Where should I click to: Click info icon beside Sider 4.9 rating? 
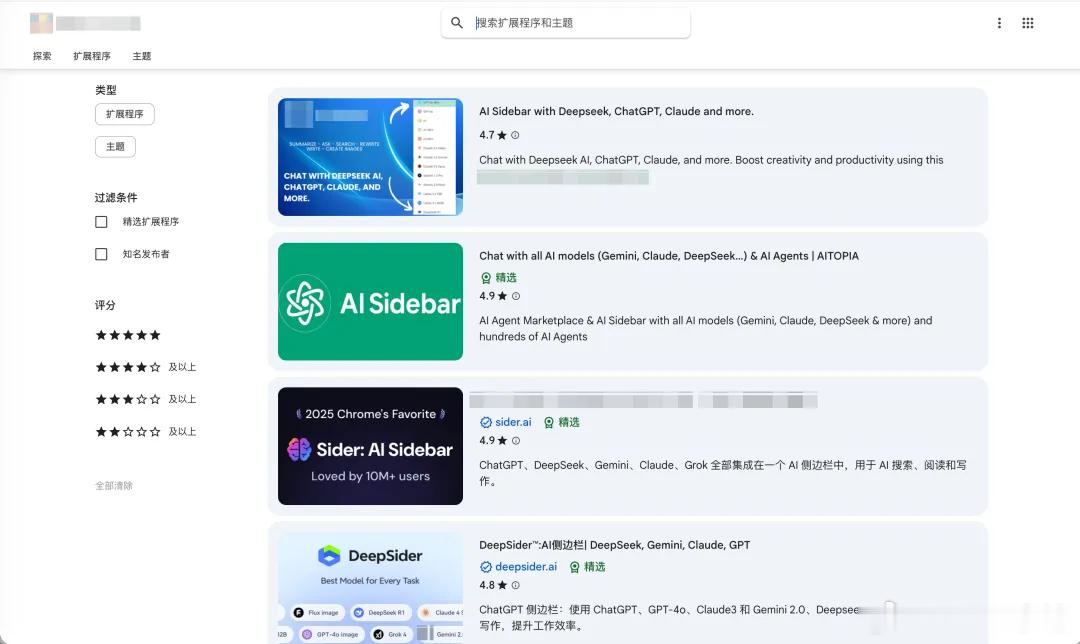pyautogui.click(x=516, y=441)
